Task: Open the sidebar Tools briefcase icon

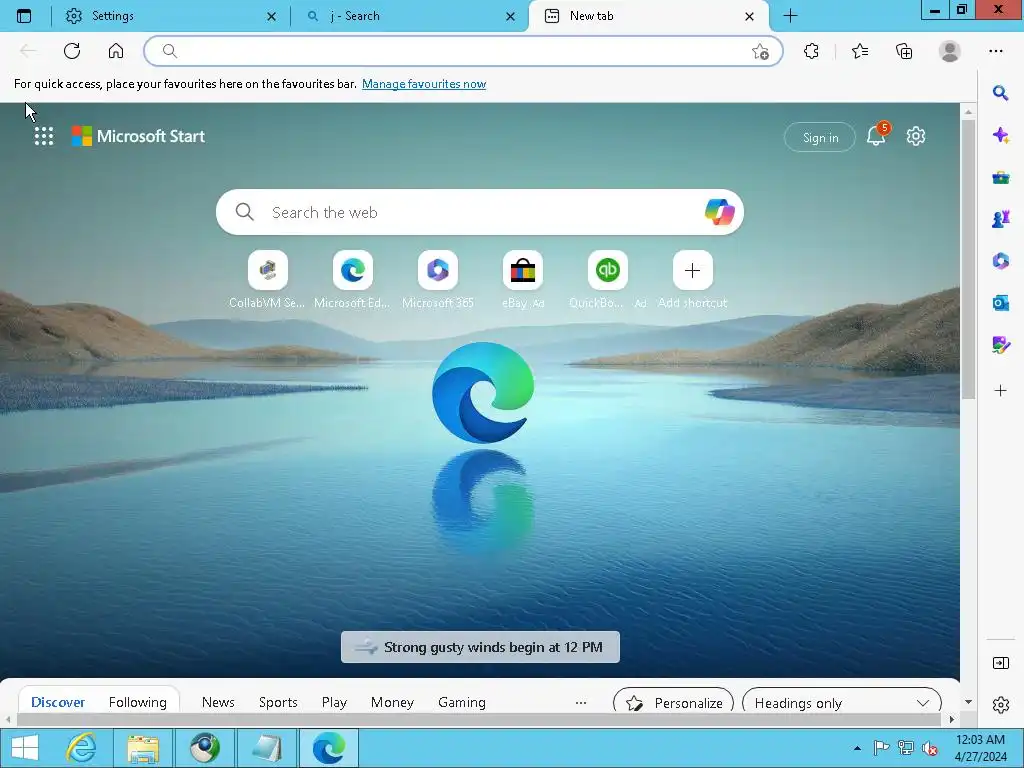Action: [1000, 177]
